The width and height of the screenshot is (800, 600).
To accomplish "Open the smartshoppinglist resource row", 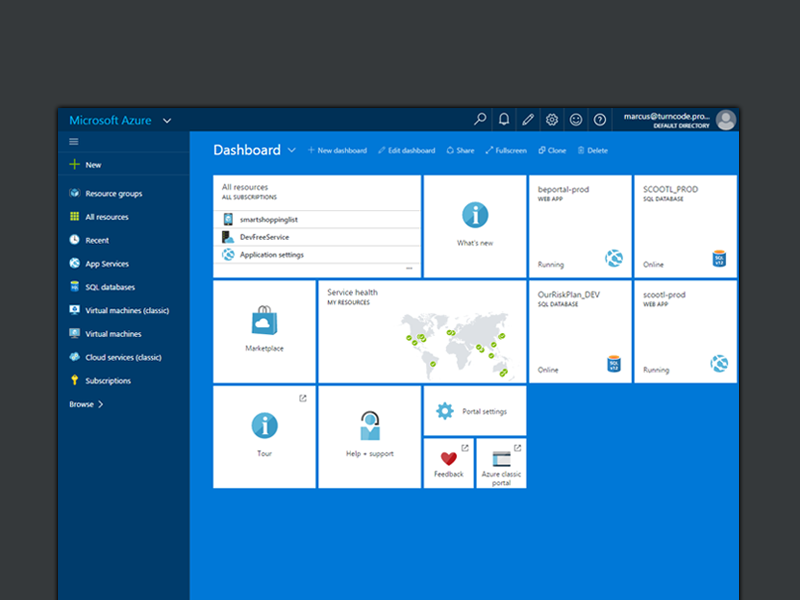I will 317,219.
